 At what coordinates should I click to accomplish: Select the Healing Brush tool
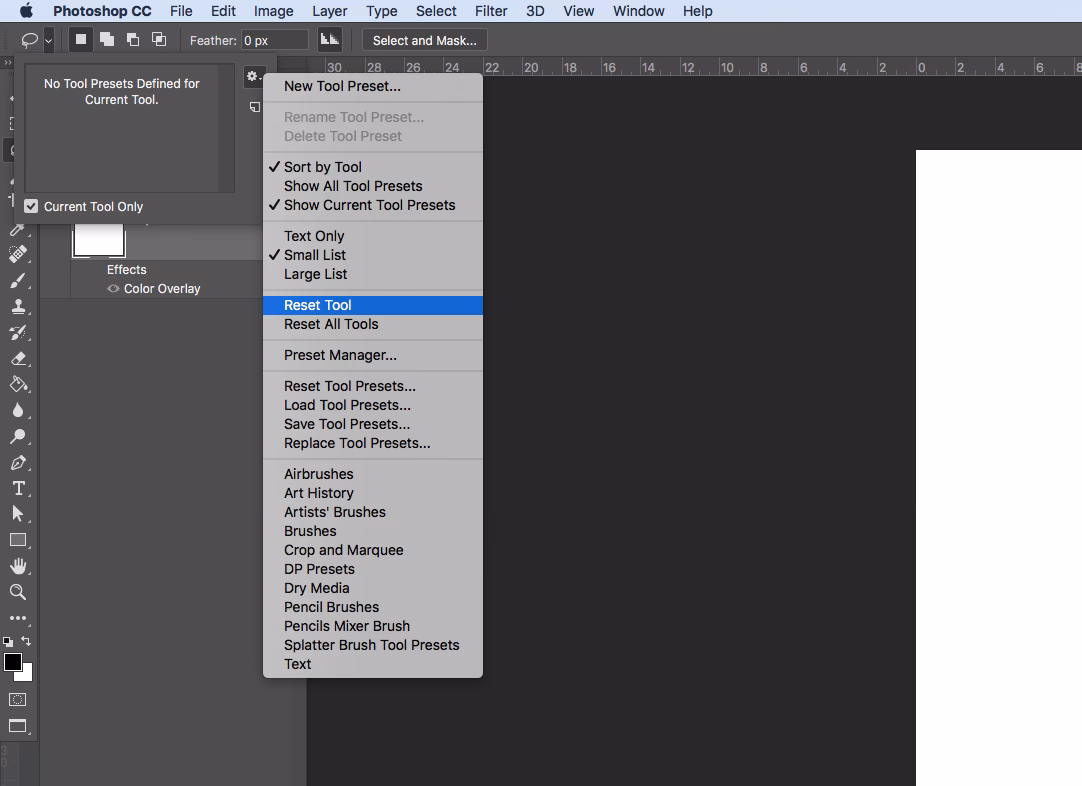(x=18, y=255)
